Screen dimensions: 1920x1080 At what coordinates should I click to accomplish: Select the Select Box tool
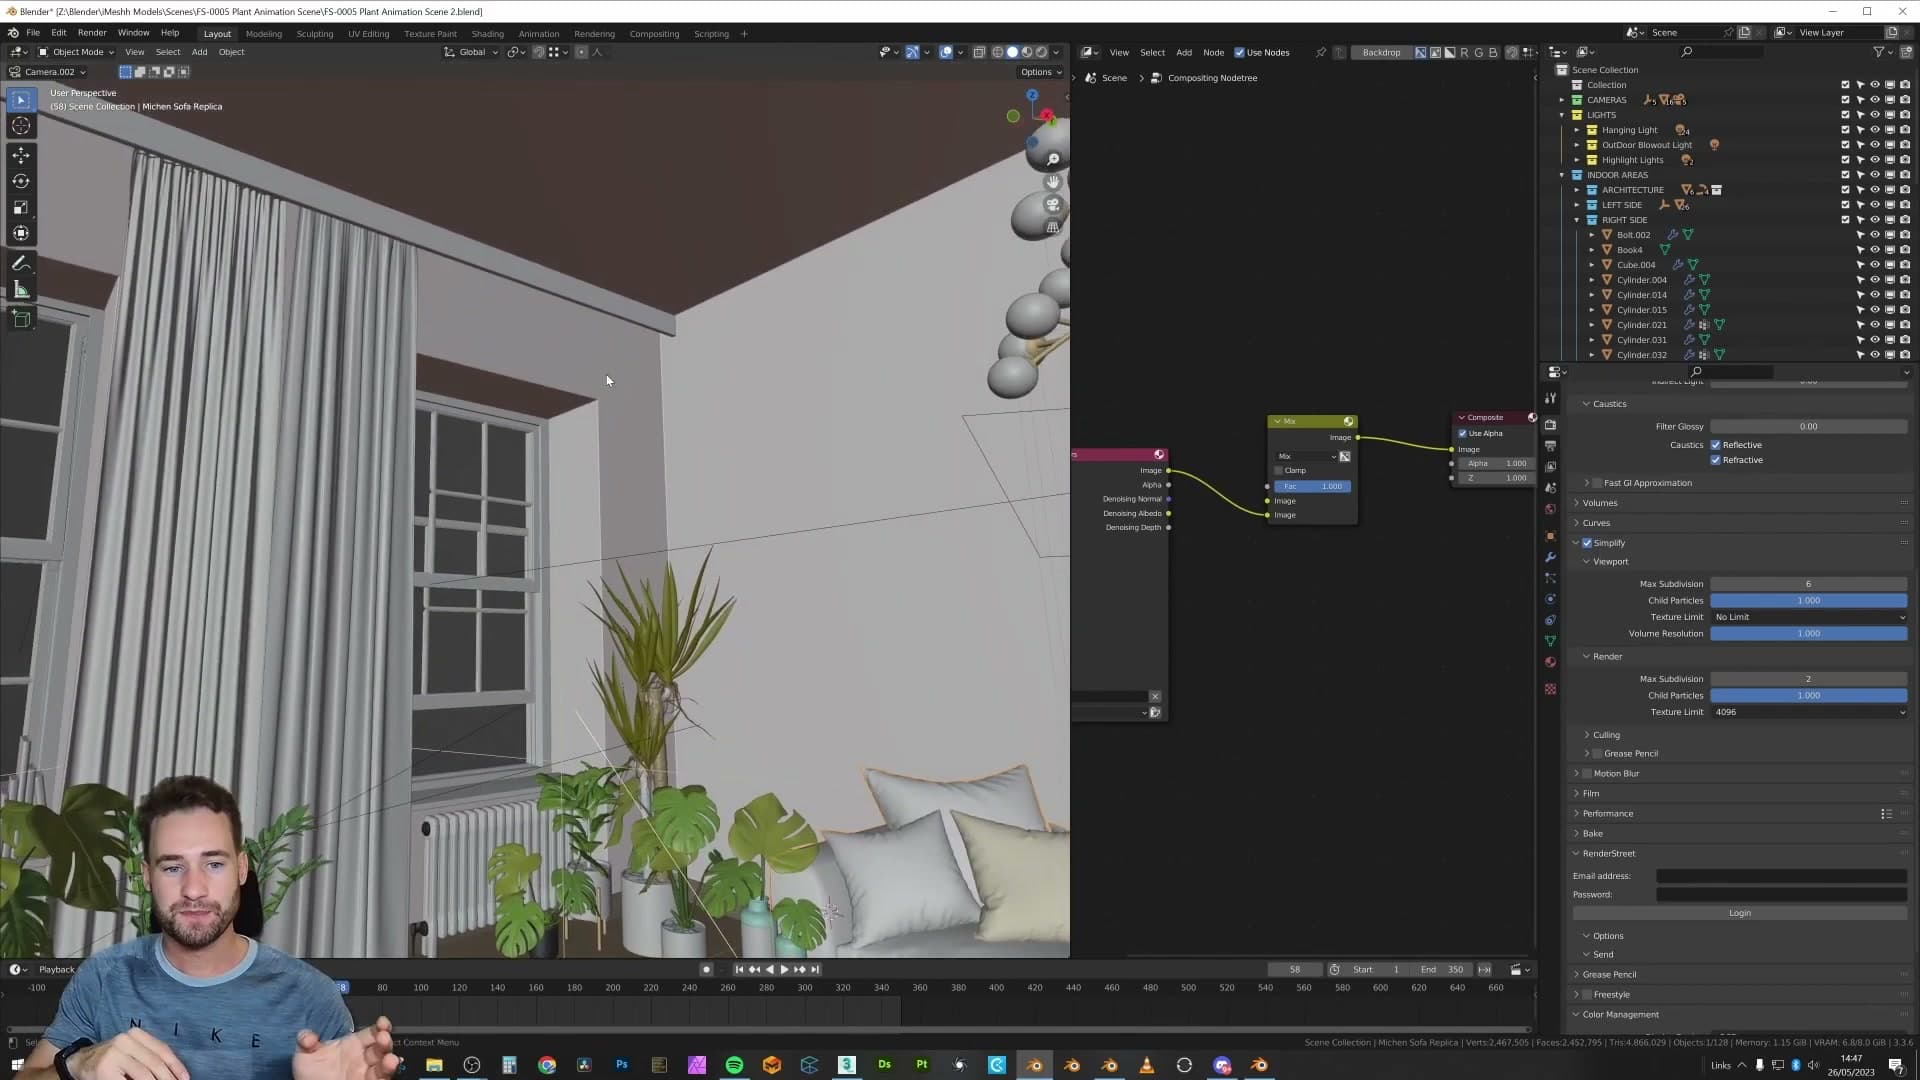click(x=21, y=100)
